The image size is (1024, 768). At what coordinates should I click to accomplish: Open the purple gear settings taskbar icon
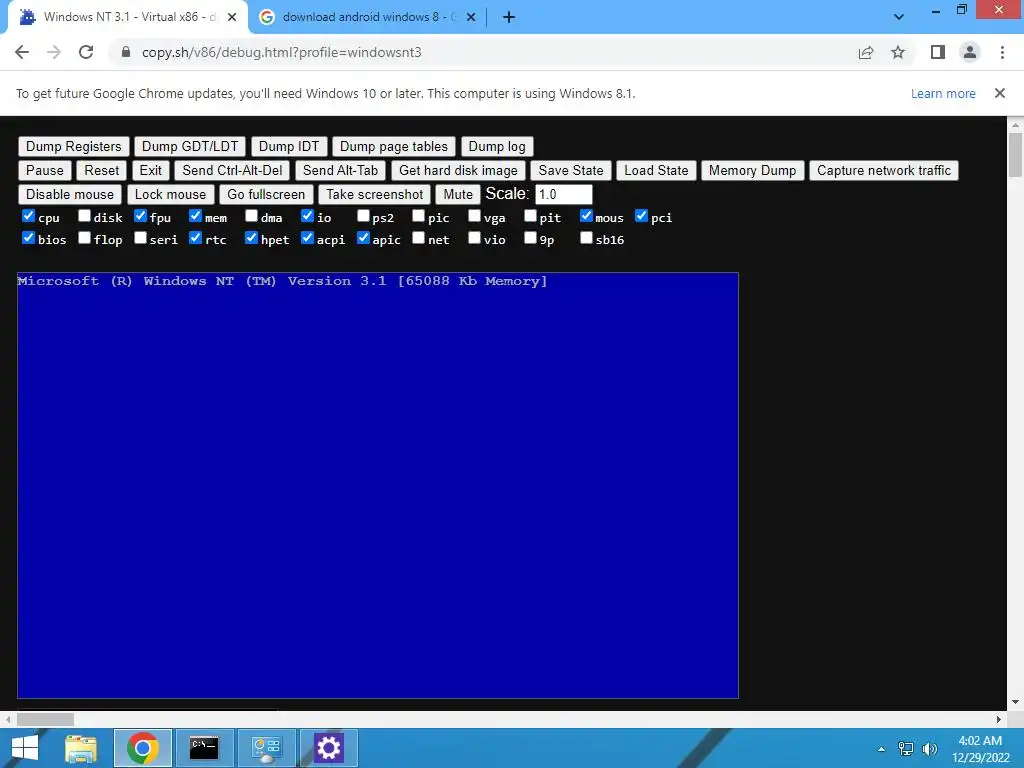328,748
